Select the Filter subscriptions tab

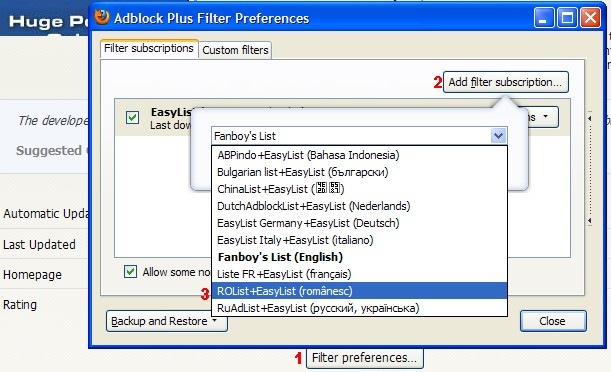[149, 49]
